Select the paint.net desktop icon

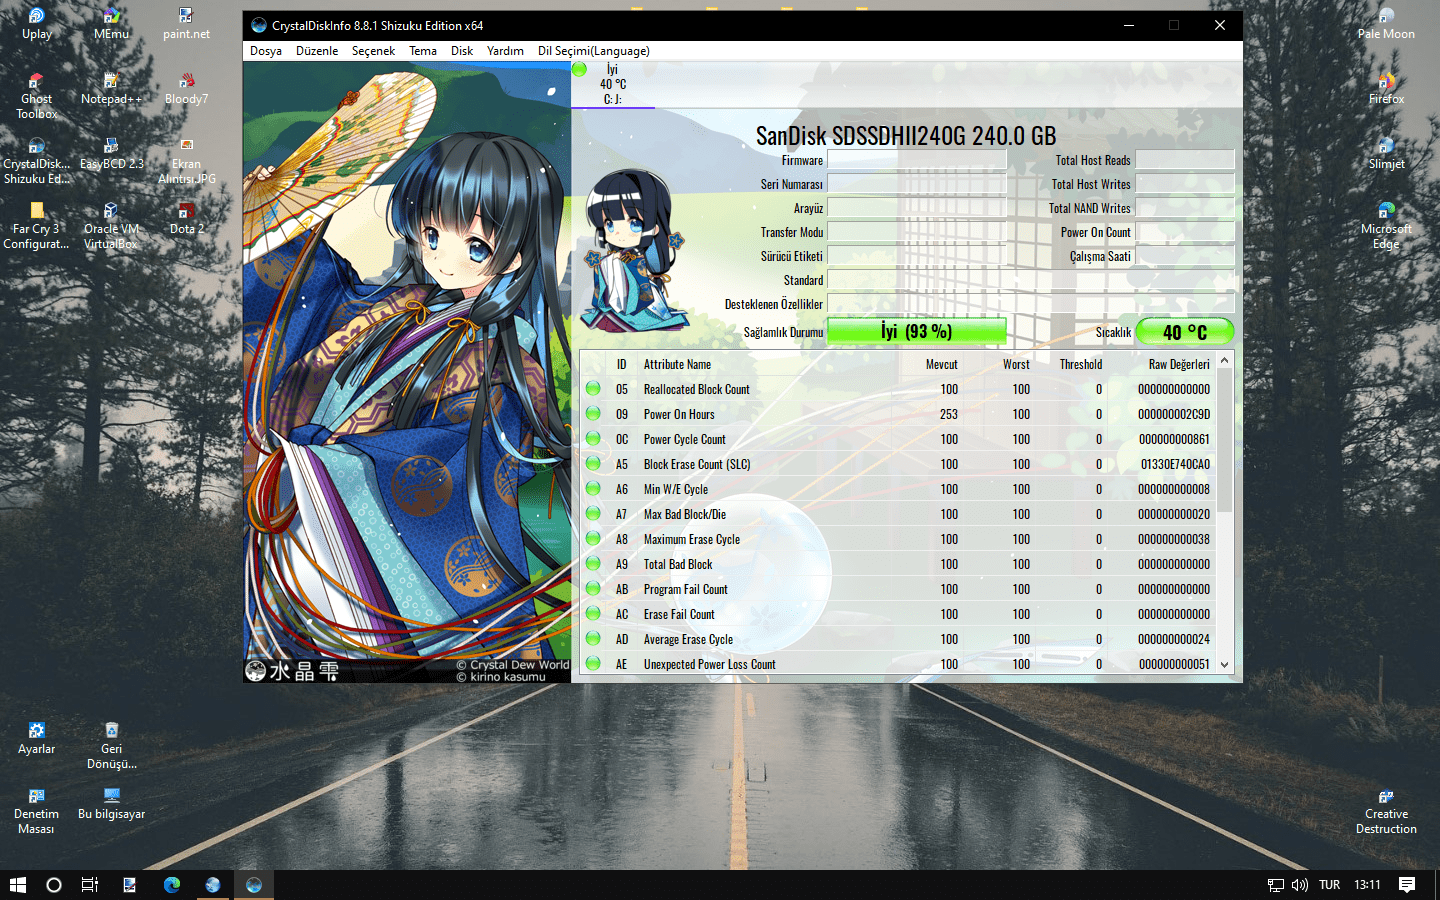186,24
